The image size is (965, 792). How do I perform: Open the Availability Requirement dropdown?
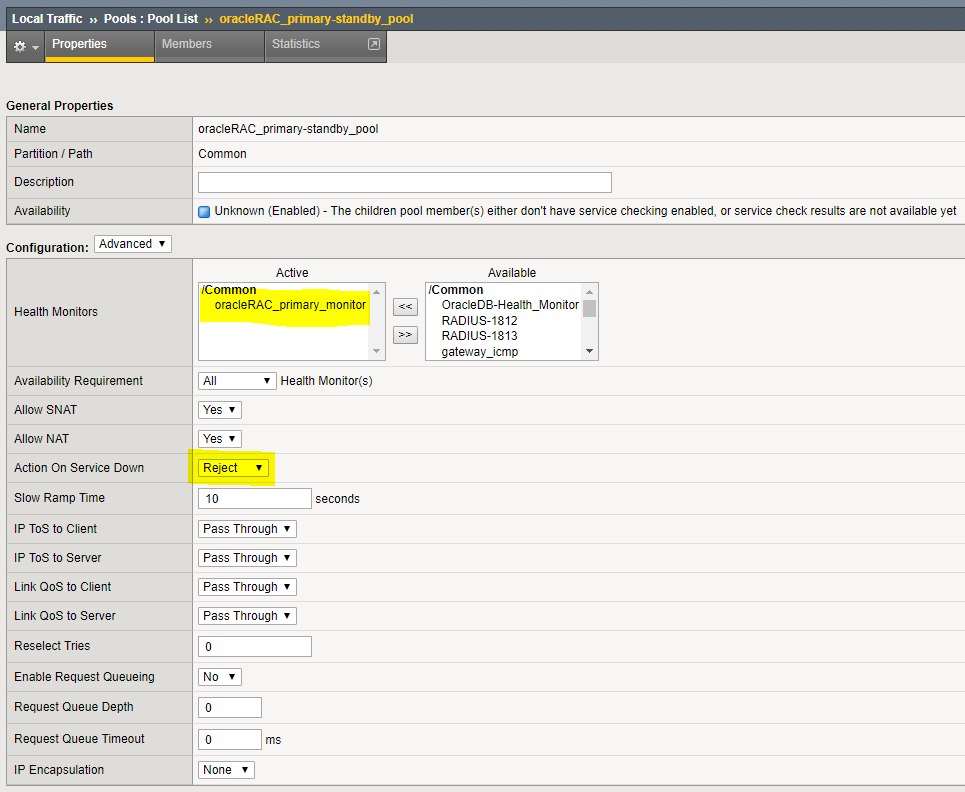pos(237,381)
